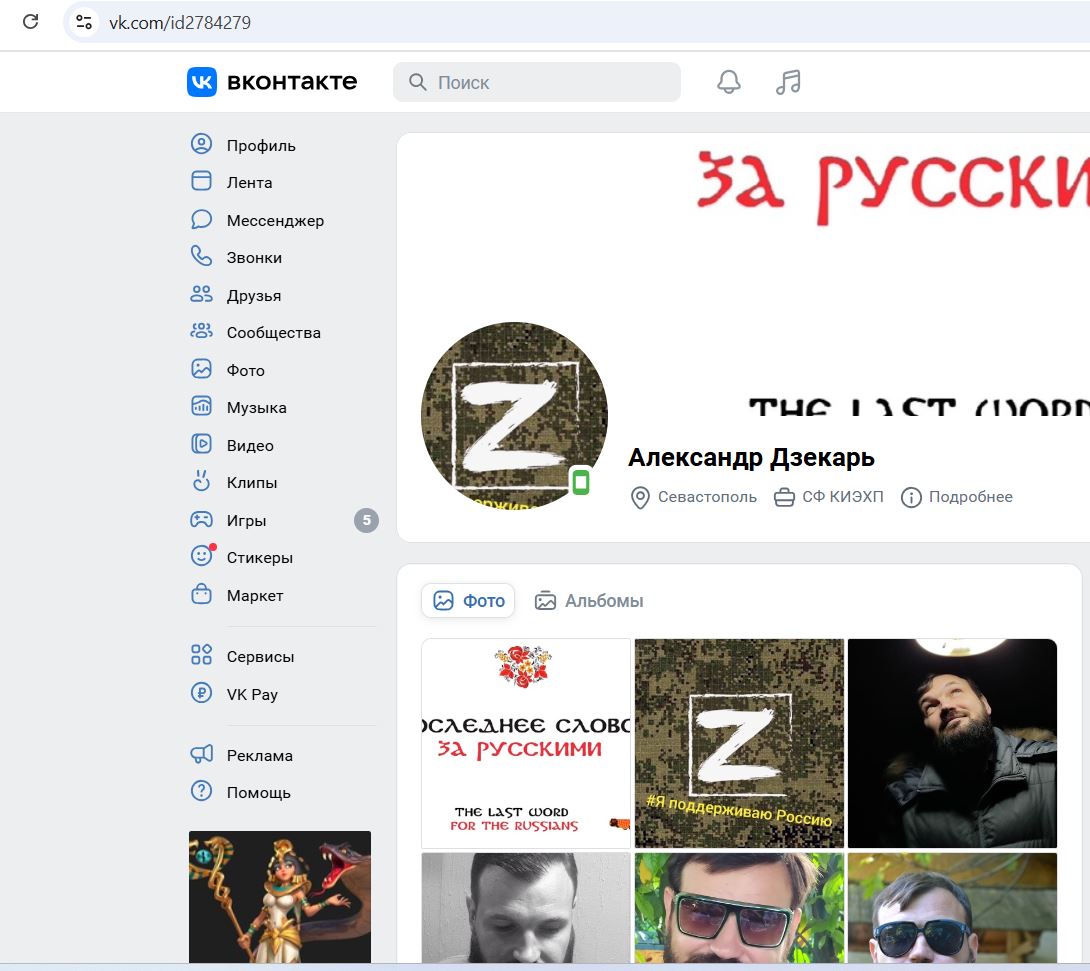Open notifications bell icon
Image resolution: width=1090 pixels, height=971 pixels.
(x=729, y=82)
